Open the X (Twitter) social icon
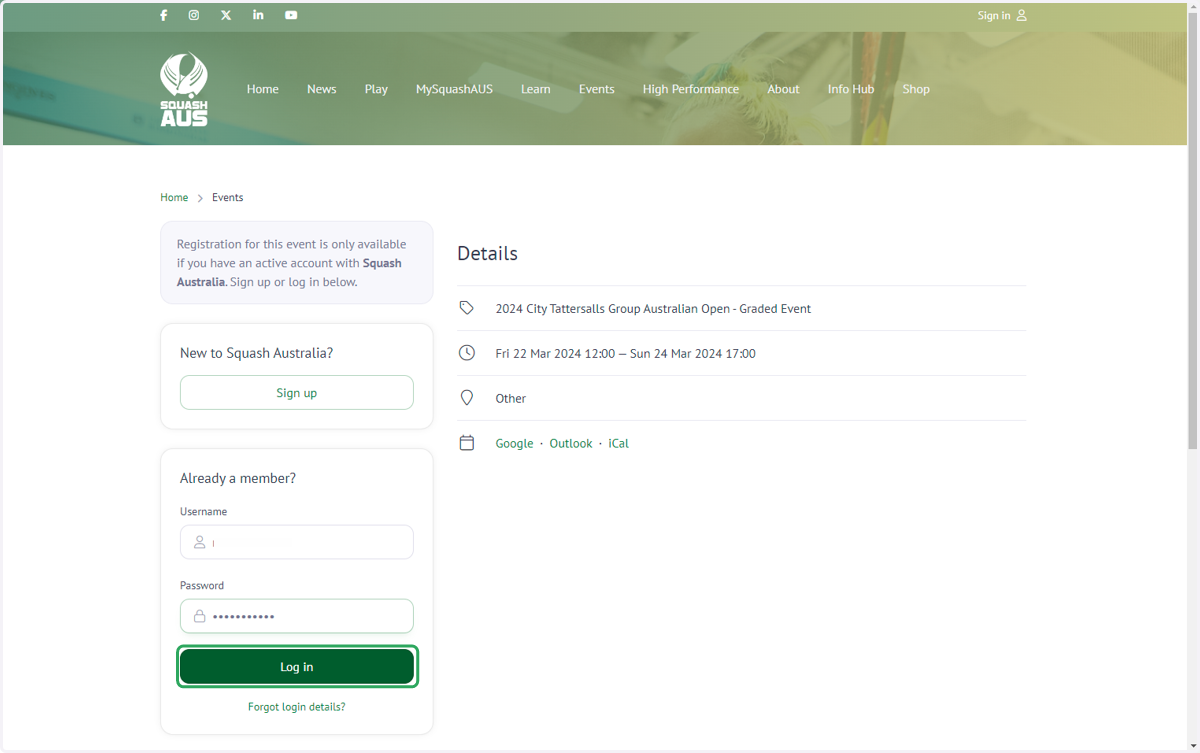 [x=226, y=15]
